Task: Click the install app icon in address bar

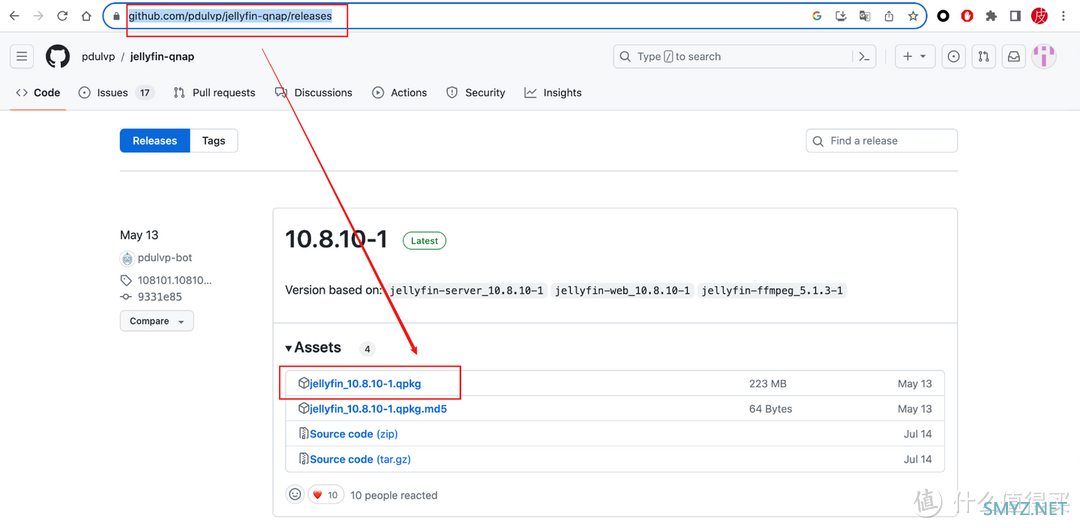Action: [x=841, y=16]
